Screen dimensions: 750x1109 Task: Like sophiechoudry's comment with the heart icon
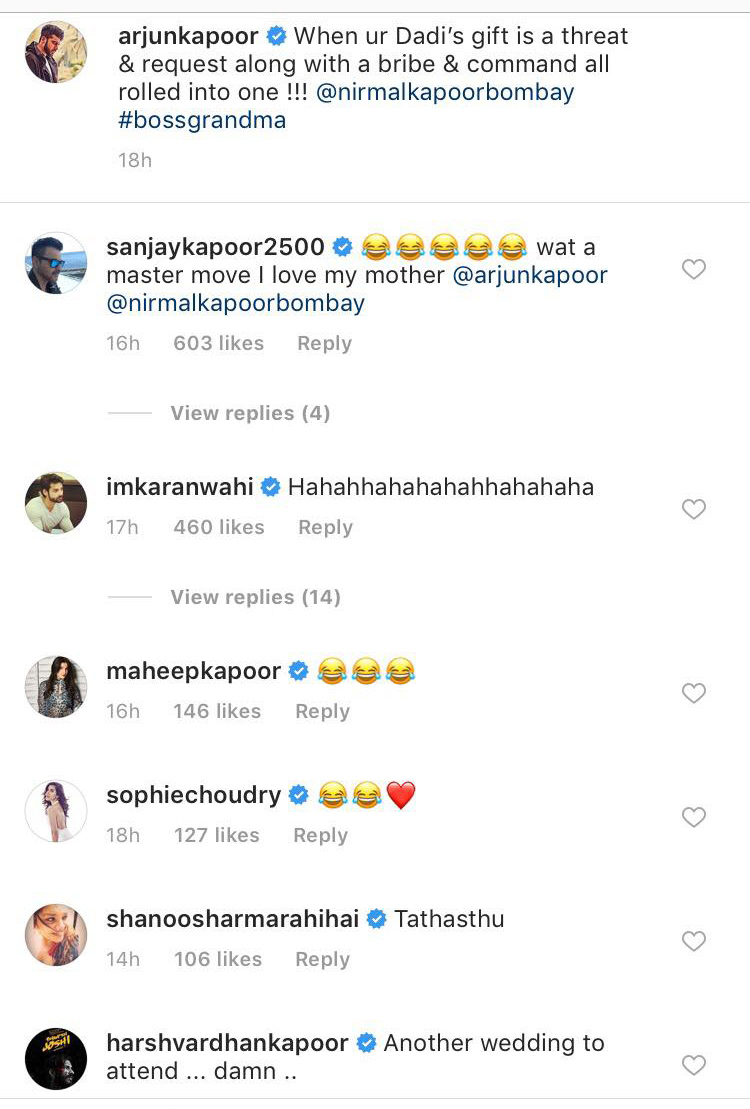[694, 817]
